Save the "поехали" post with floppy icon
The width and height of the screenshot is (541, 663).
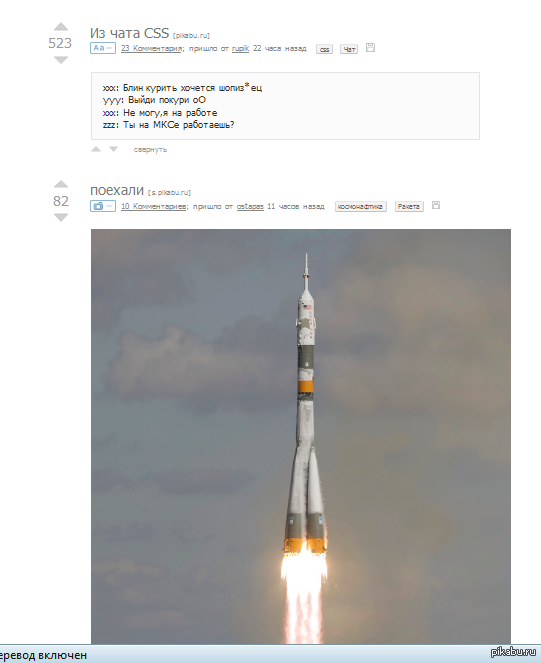436,205
